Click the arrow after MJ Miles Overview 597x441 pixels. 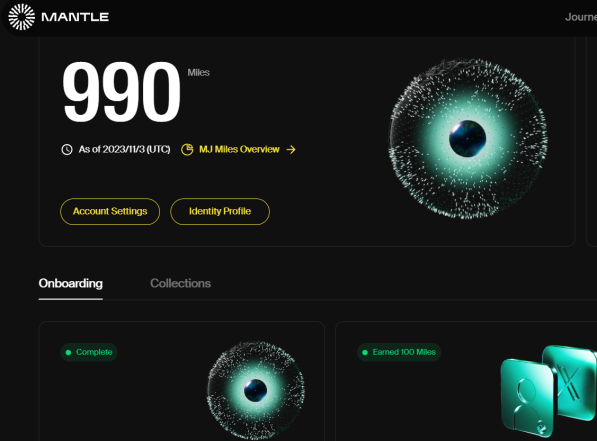click(x=291, y=149)
